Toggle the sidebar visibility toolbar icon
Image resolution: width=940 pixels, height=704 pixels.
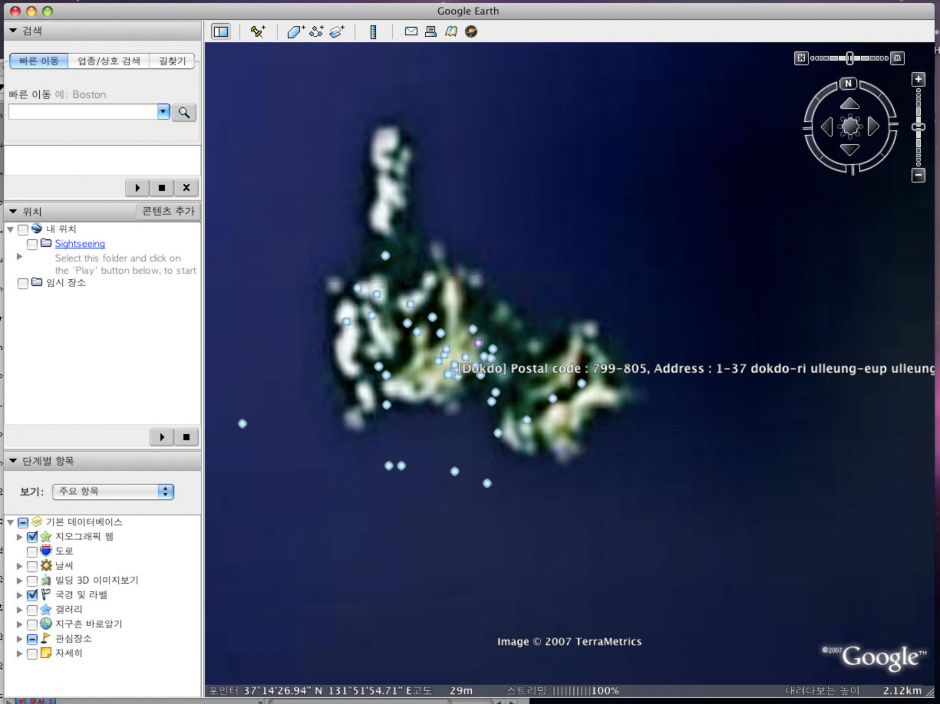coord(221,32)
